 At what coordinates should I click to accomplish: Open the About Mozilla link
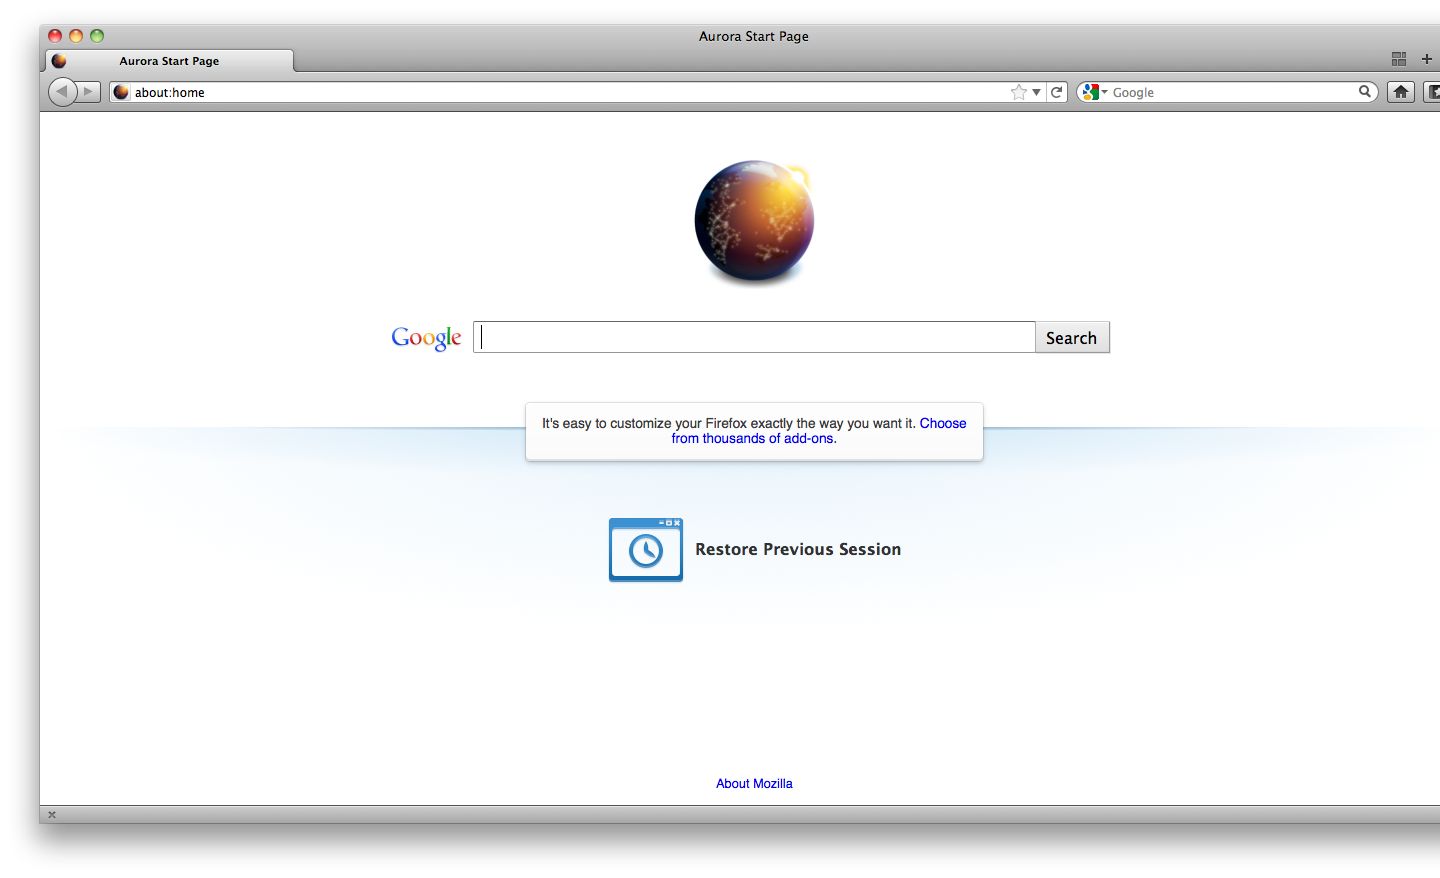tap(754, 783)
